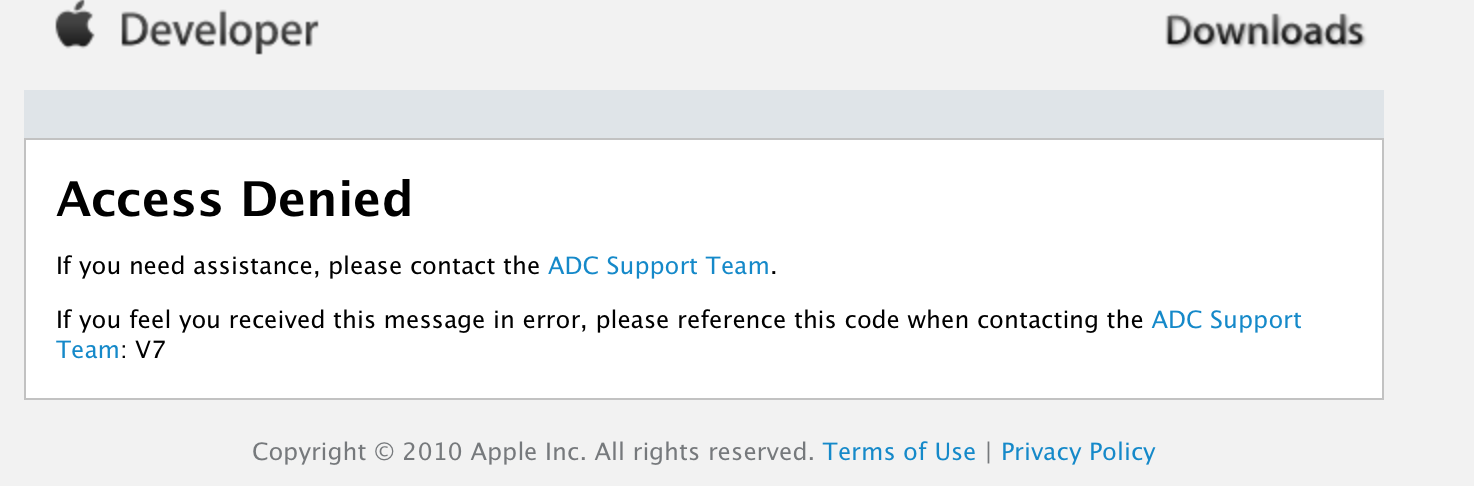The width and height of the screenshot is (1474, 486).
Task: Open the Terms of Use link
Action: [x=899, y=452]
